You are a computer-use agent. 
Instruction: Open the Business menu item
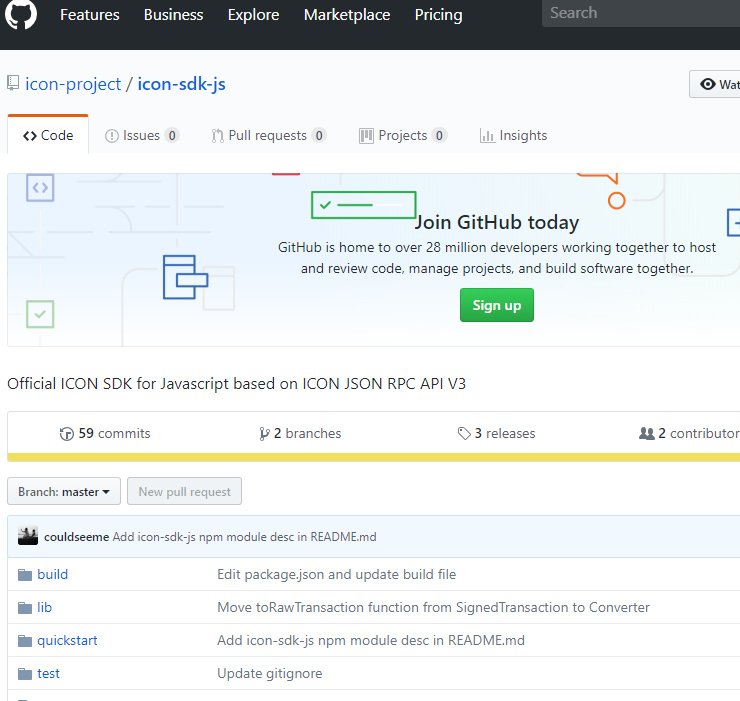[173, 15]
